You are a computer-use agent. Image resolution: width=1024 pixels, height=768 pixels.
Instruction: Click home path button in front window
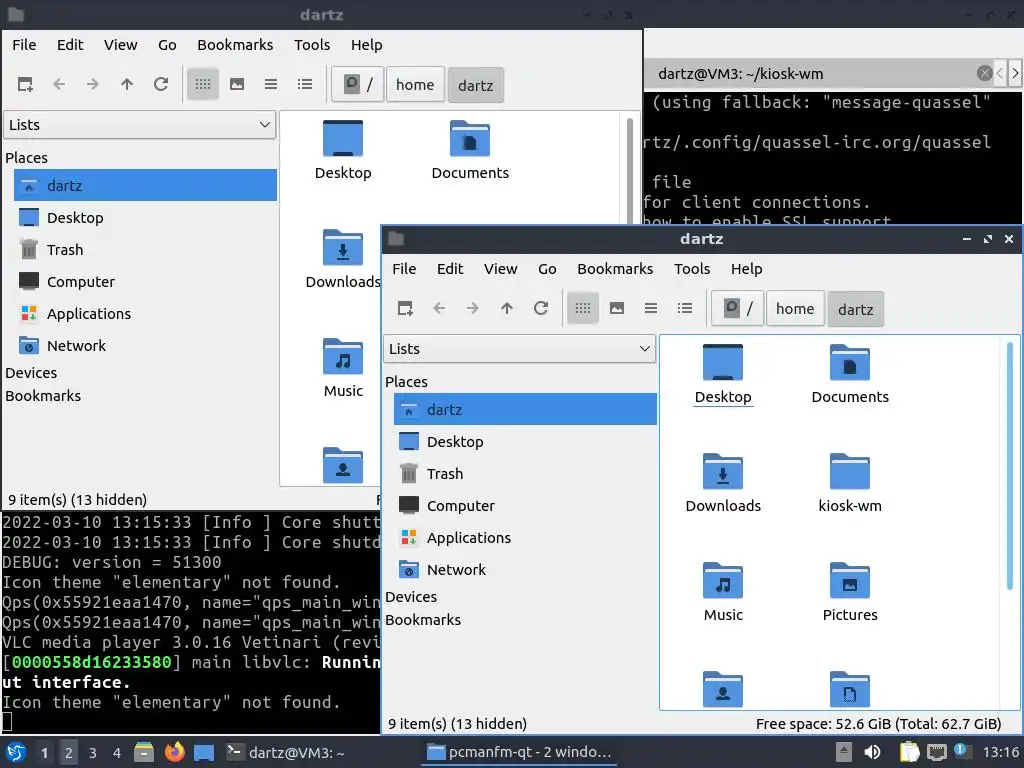[795, 308]
